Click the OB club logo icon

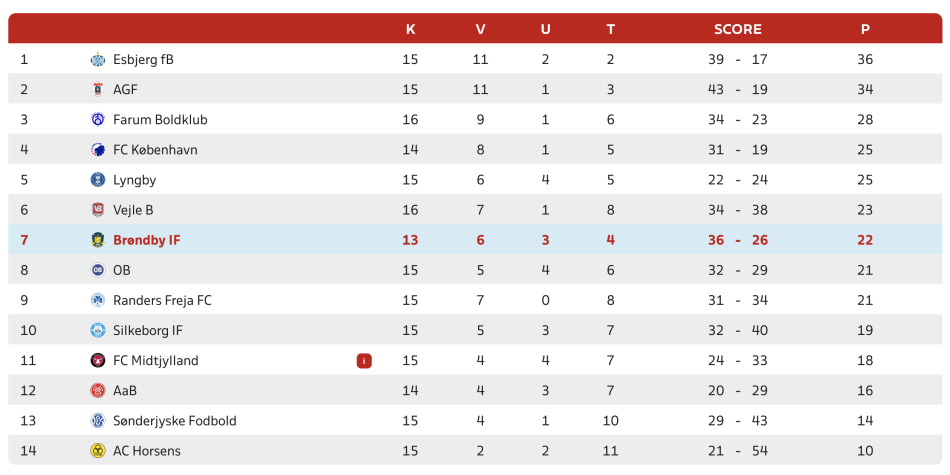pos(98,270)
